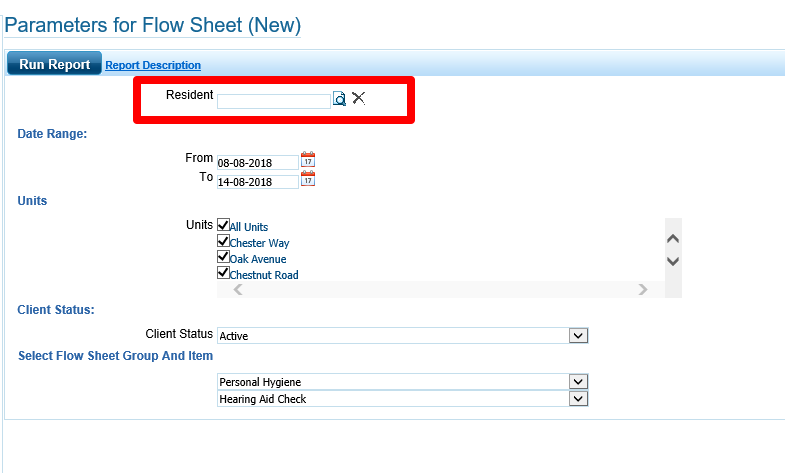
Task: Select the Date Range heading text
Action: [52, 134]
